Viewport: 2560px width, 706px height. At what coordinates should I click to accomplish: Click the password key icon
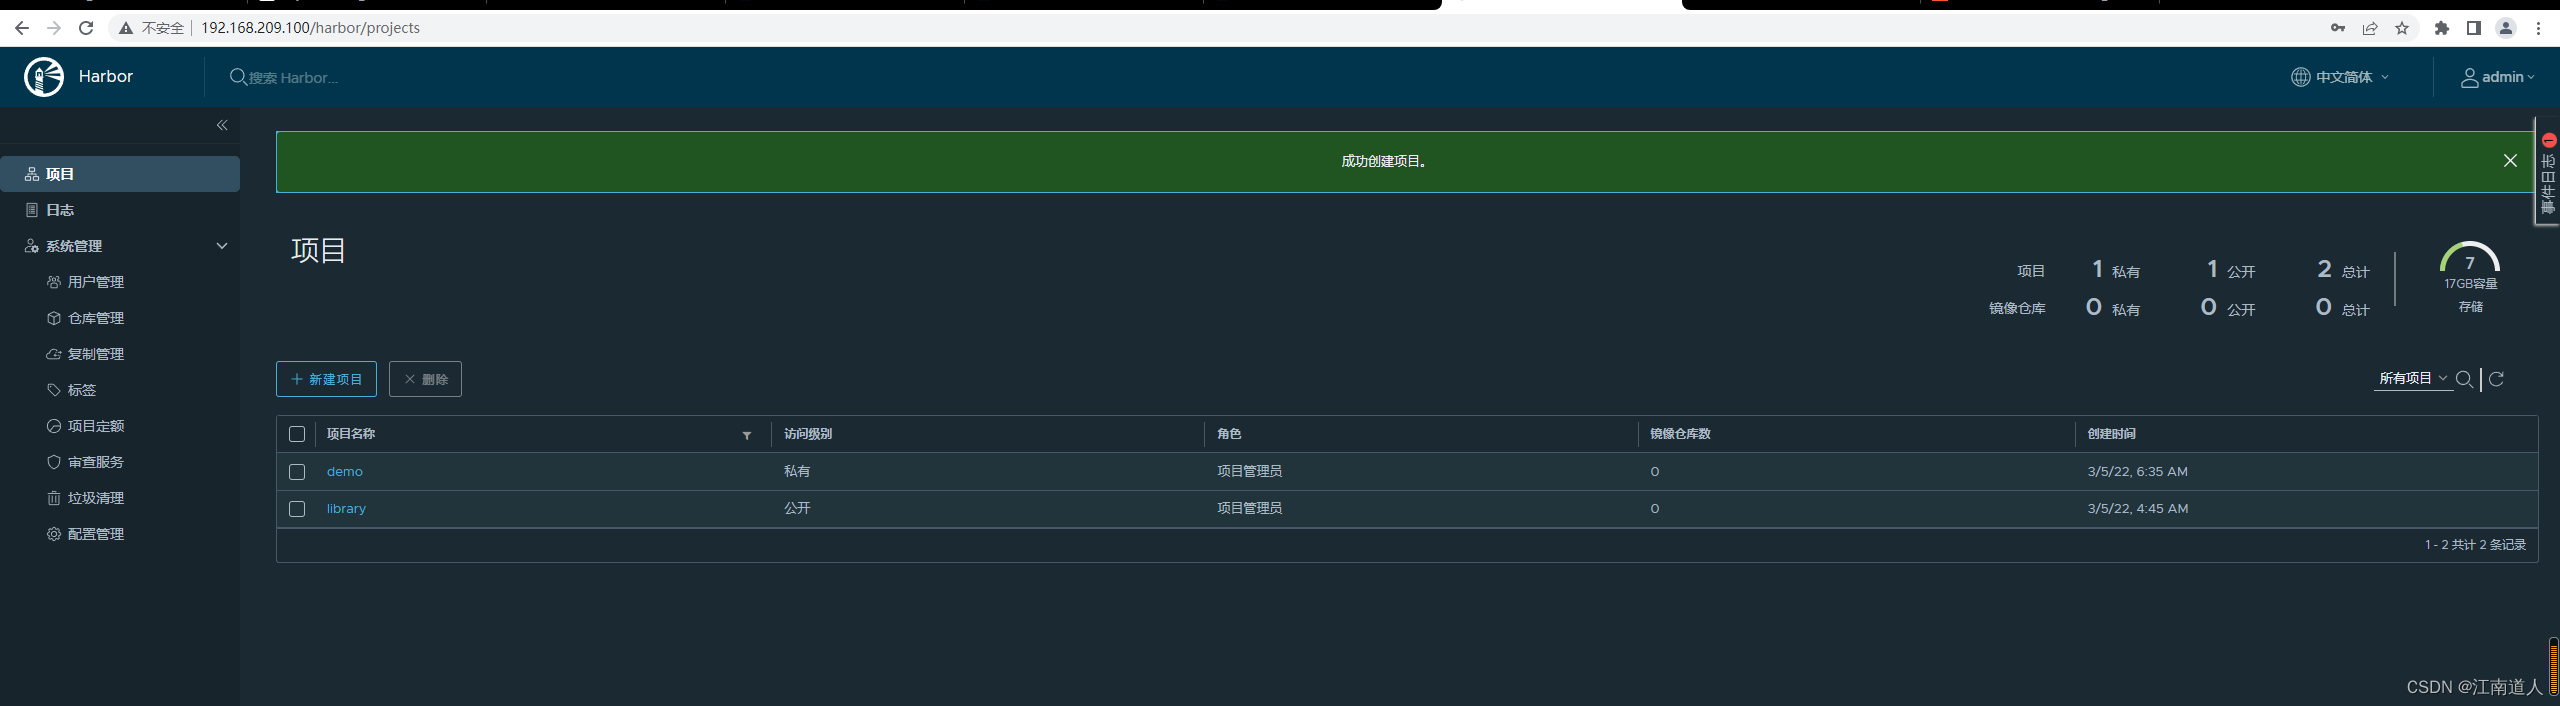tap(2338, 28)
